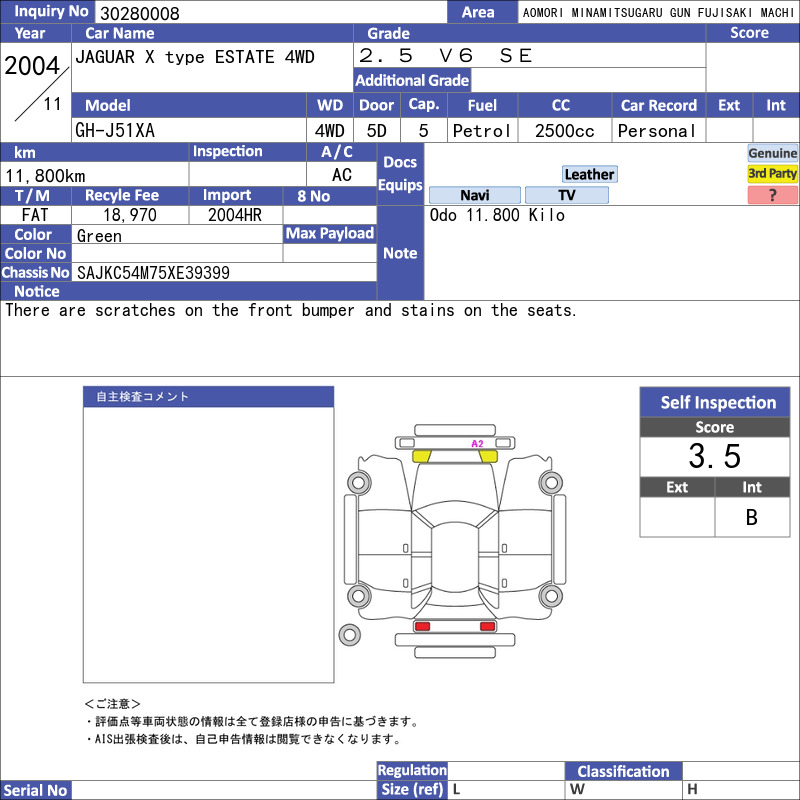
Task: Click the 5D door value
Action: [377, 131]
